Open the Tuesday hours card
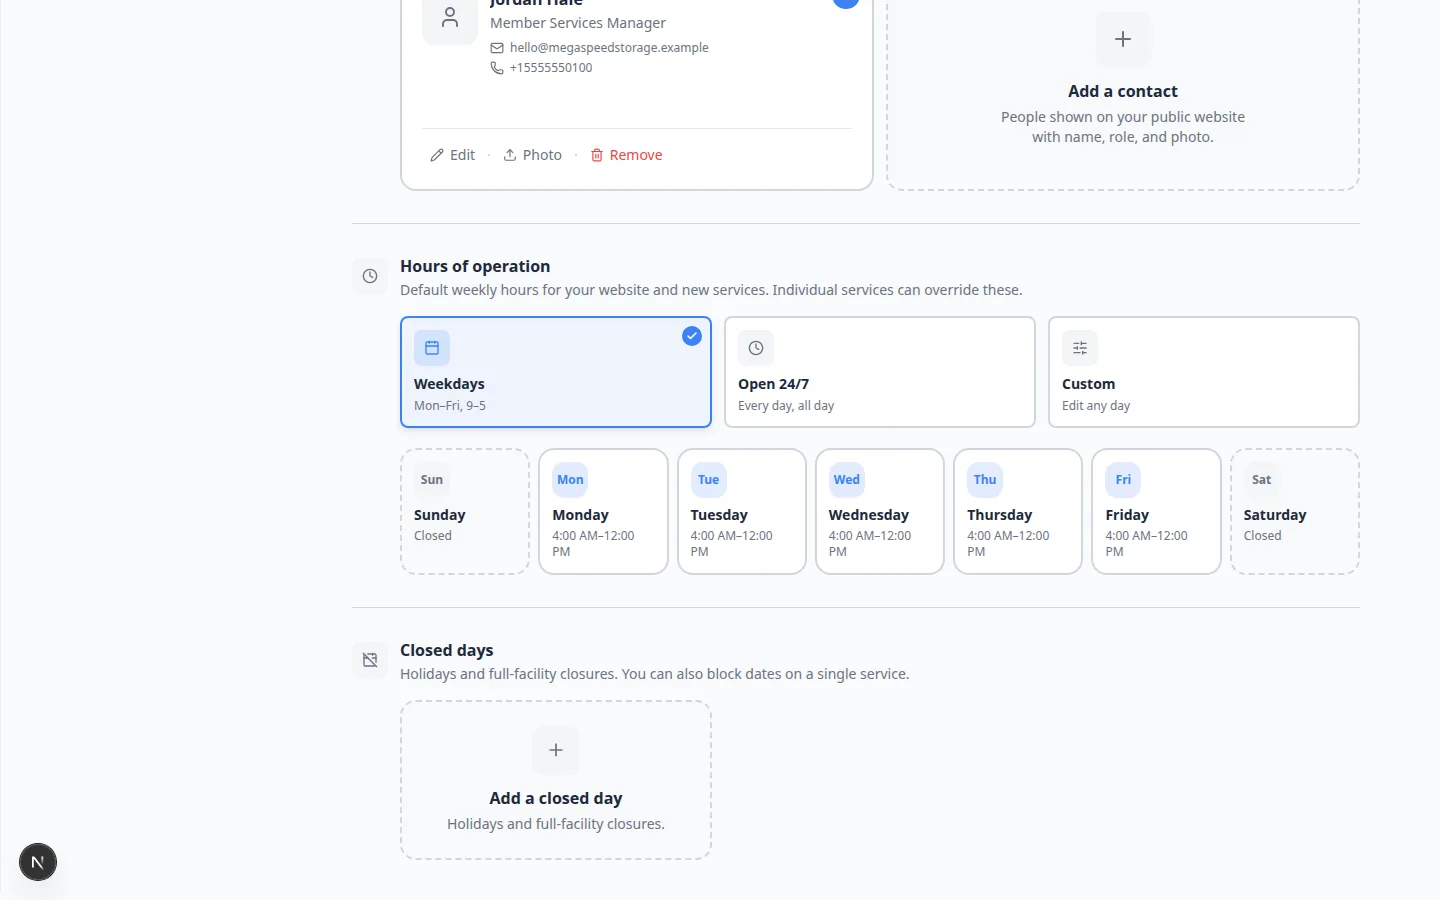1440x900 pixels. tap(742, 511)
